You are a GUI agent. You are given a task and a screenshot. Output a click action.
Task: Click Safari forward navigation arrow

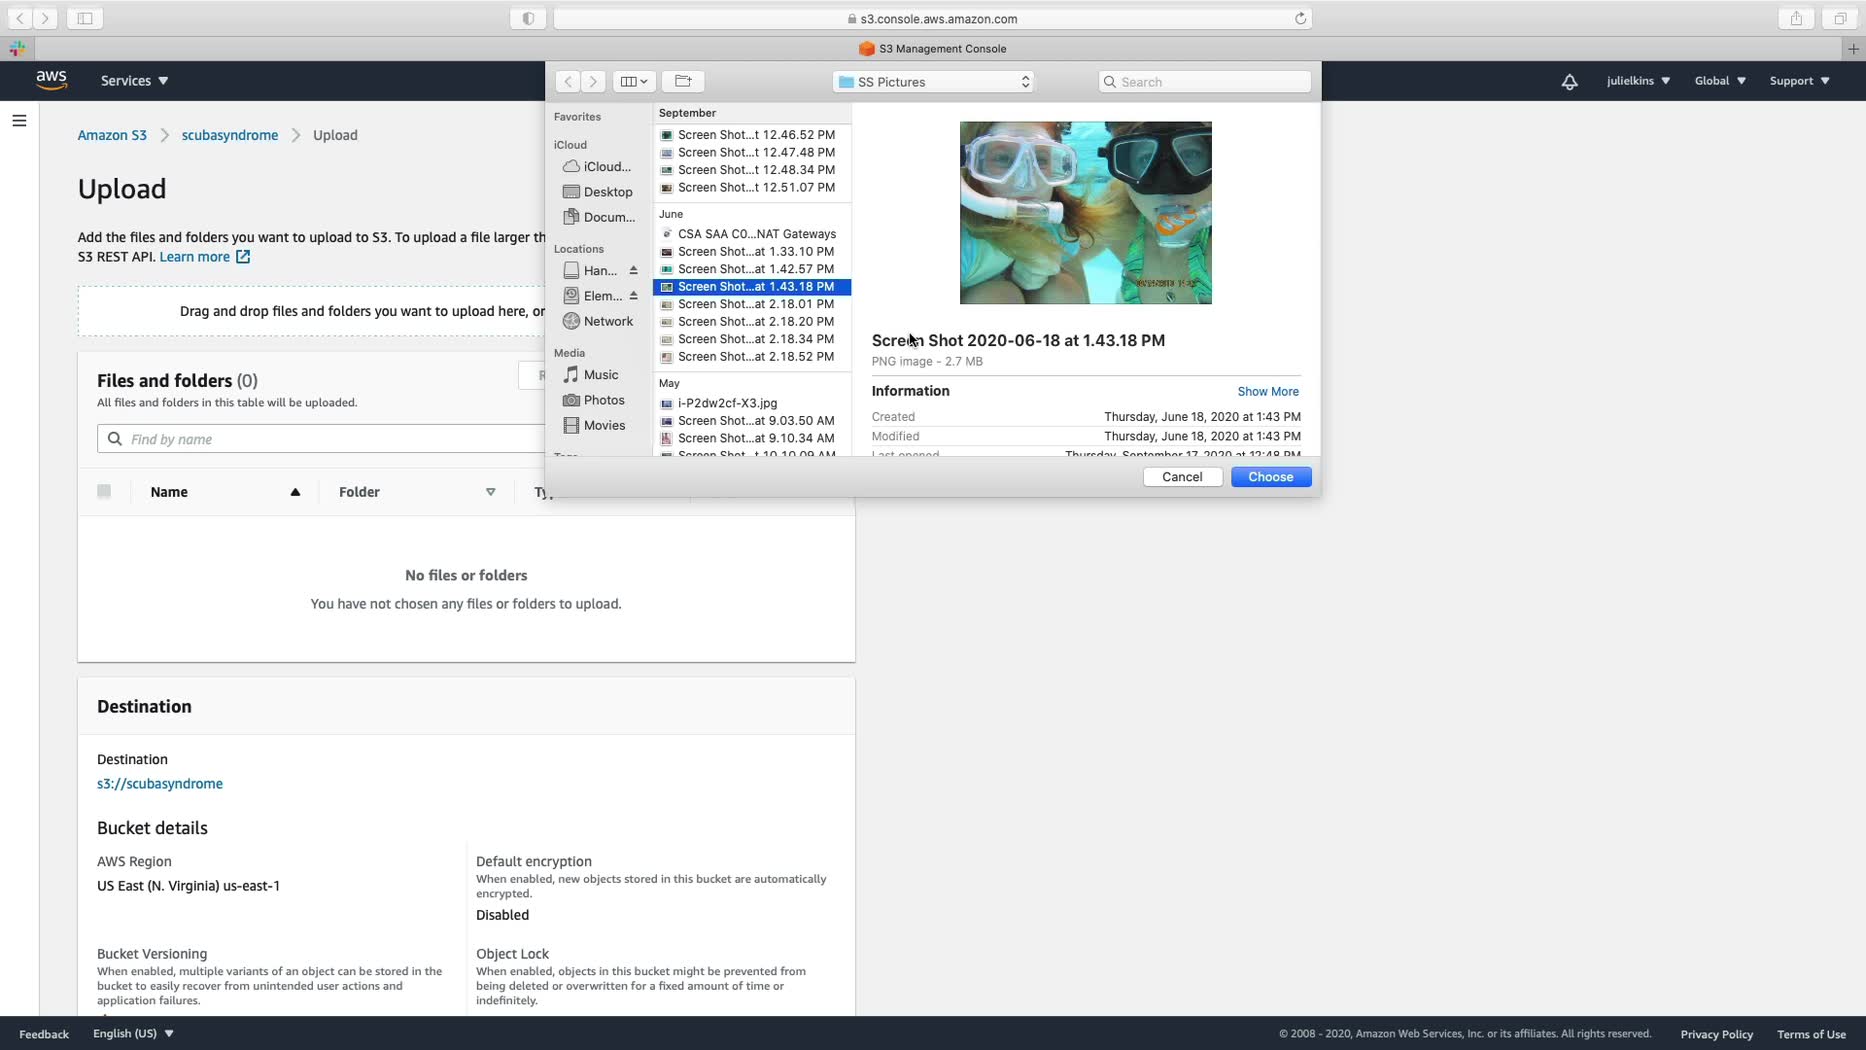coord(45,18)
